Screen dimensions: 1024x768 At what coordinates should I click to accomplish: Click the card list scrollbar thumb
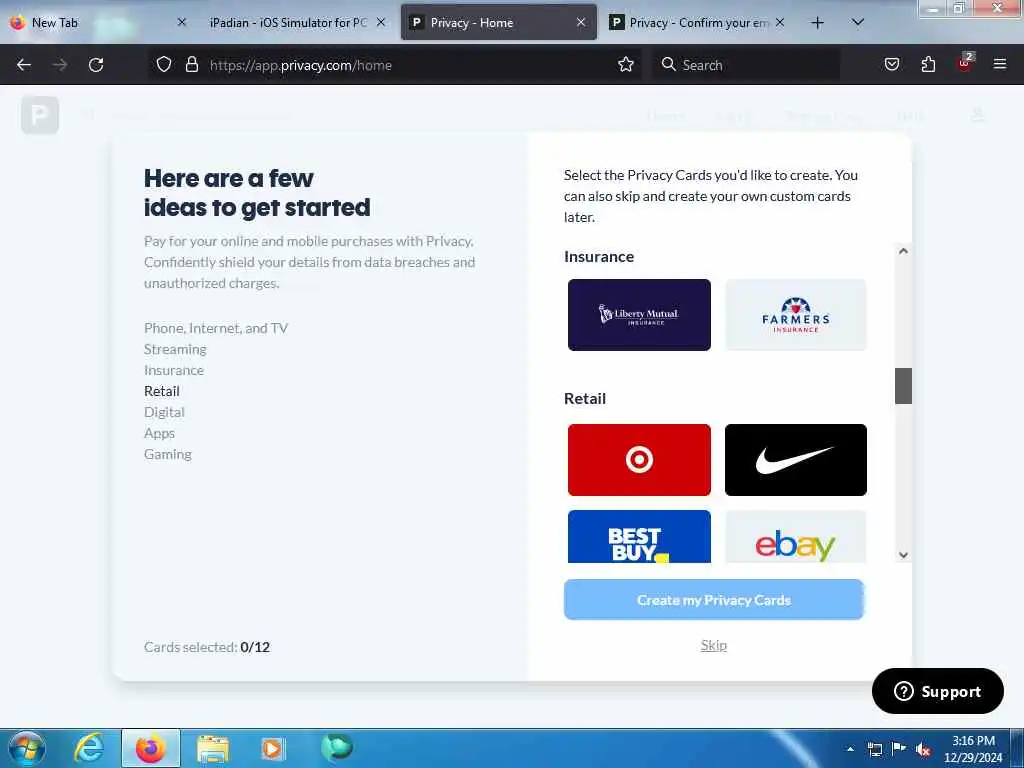pos(903,386)
